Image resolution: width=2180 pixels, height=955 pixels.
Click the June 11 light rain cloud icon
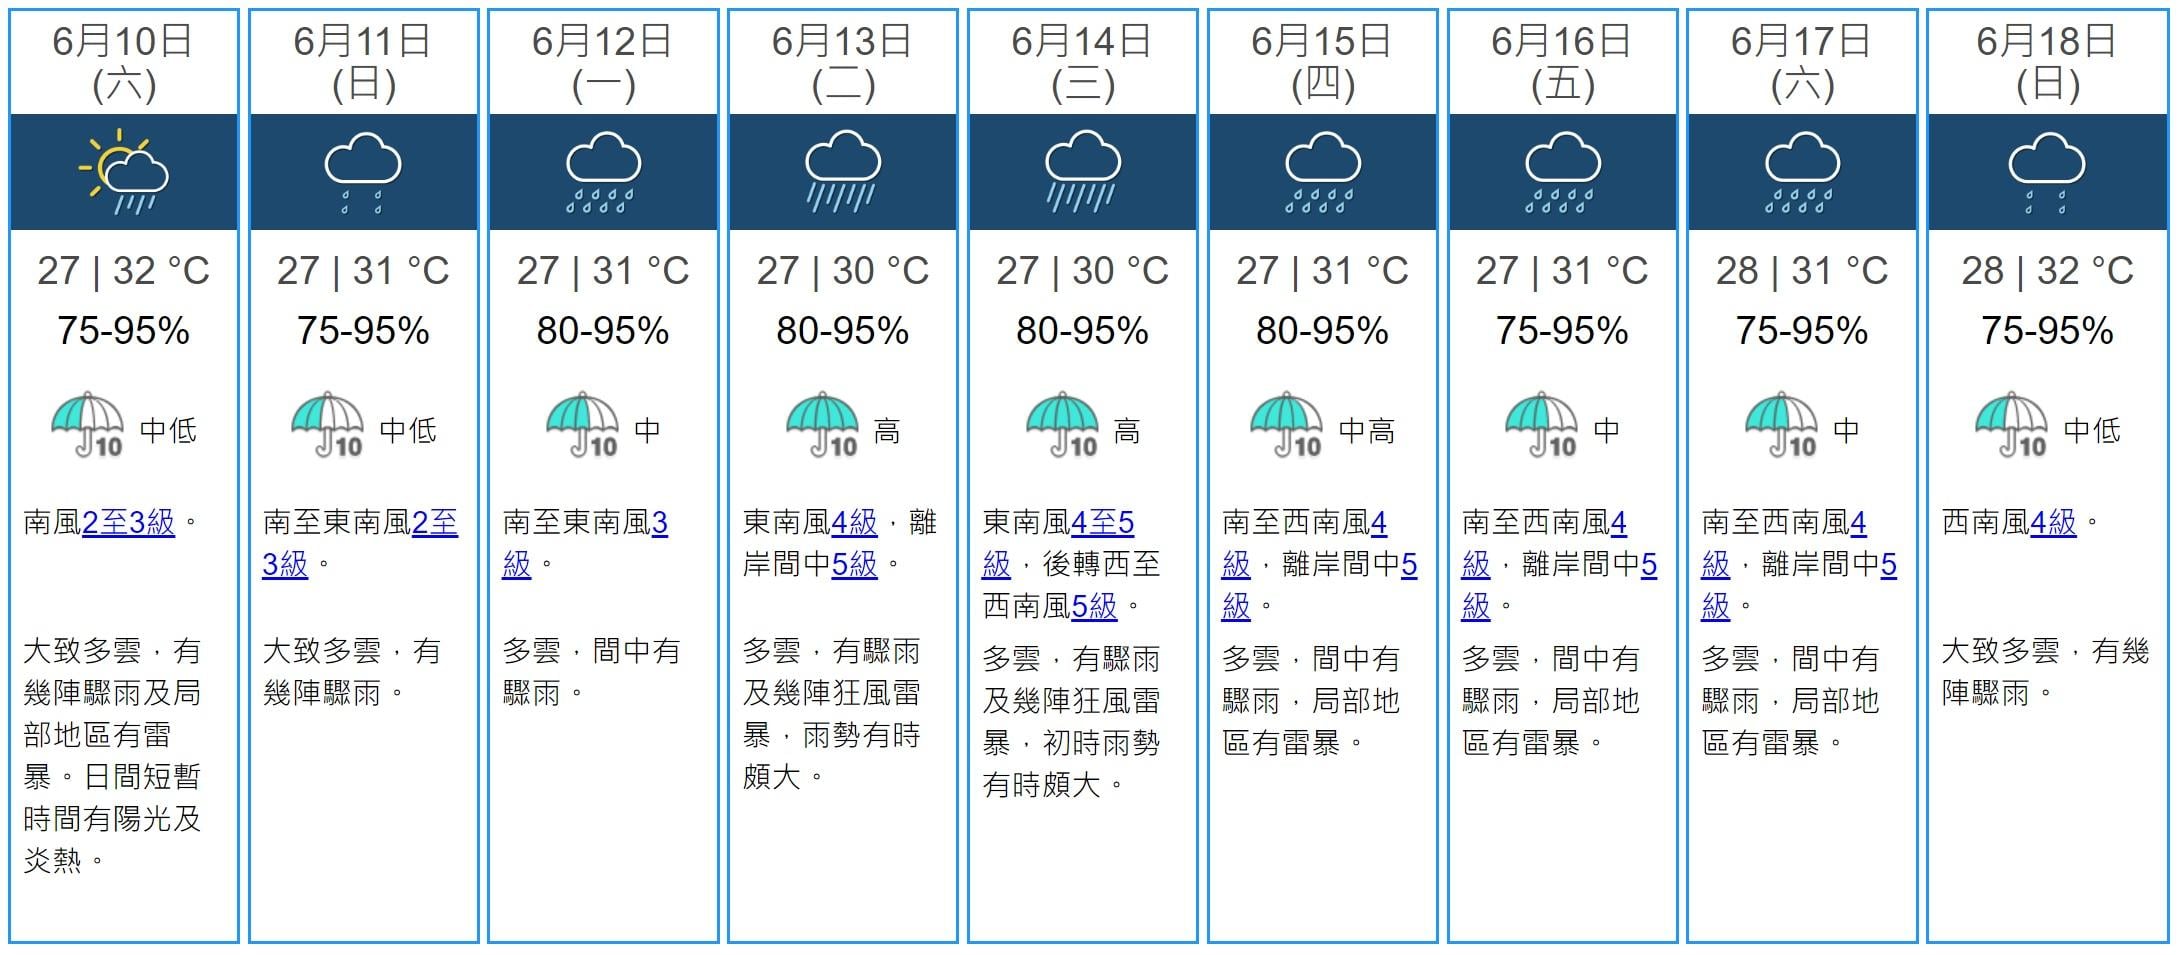click(363, 172)
